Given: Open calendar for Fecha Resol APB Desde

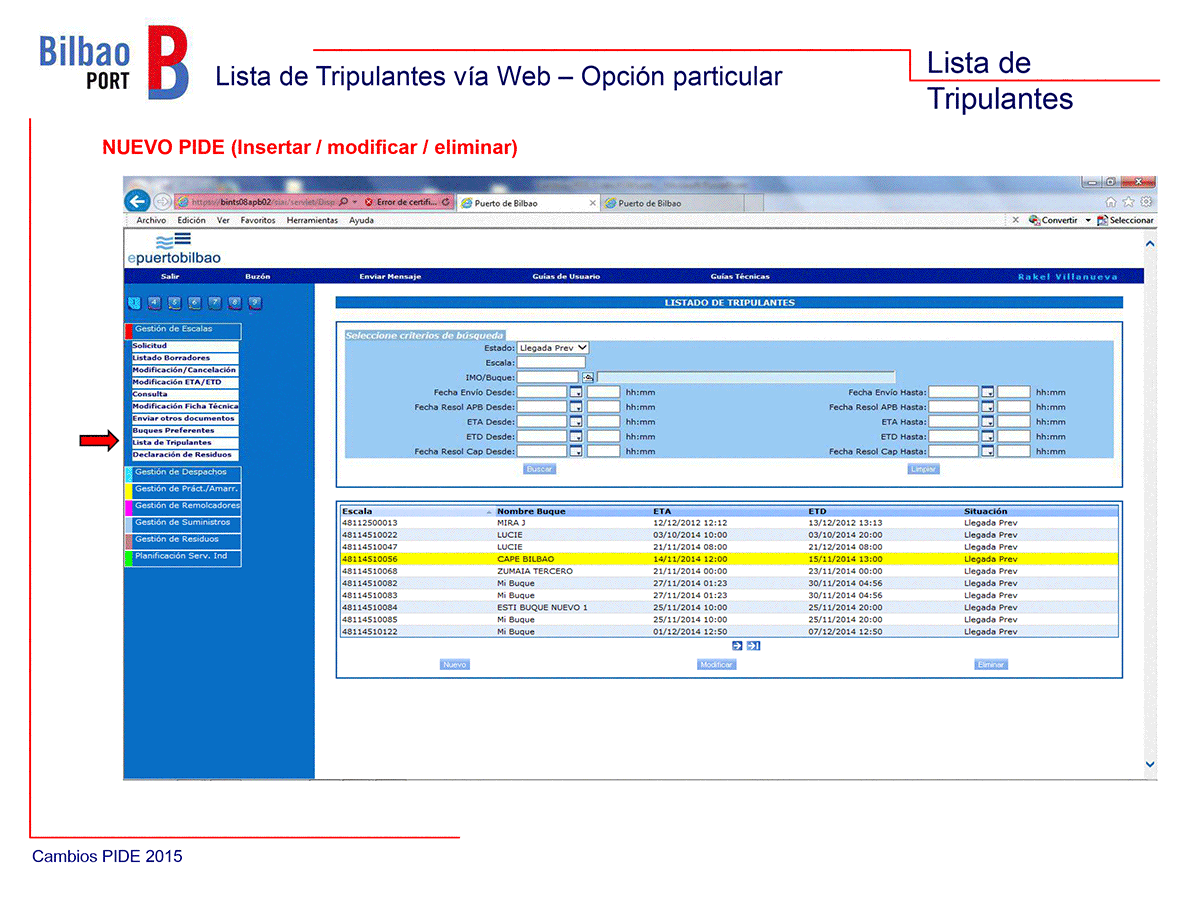Looking at the screenshot, I should (576, 407).
